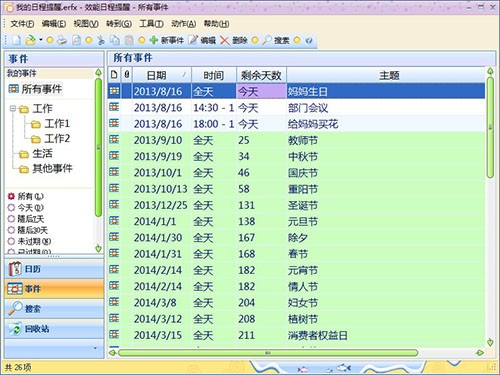
Task: Click the event list scroll up arrow
Action: click(490, 71)
